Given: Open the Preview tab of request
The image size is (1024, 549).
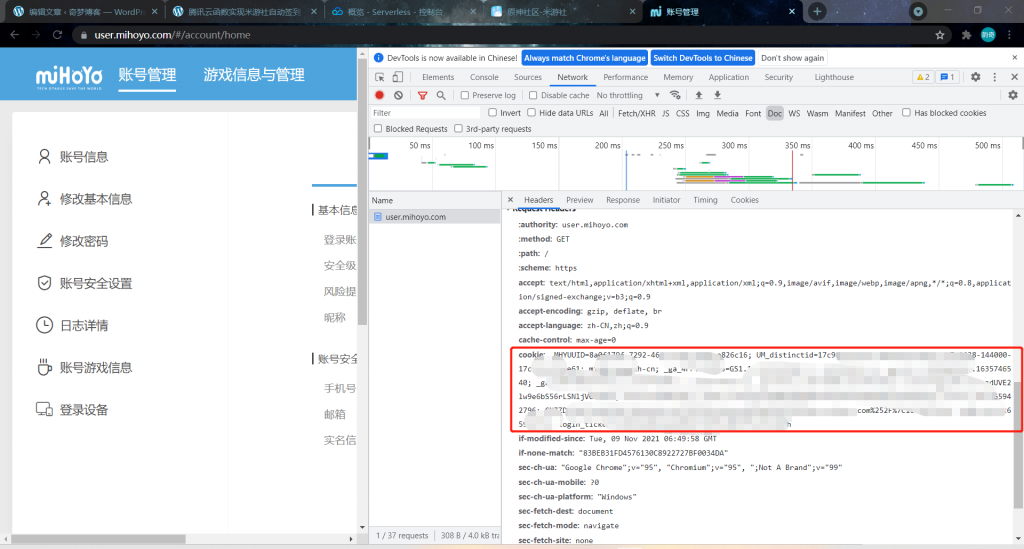Looking at the screenshot, I should 580,200.
